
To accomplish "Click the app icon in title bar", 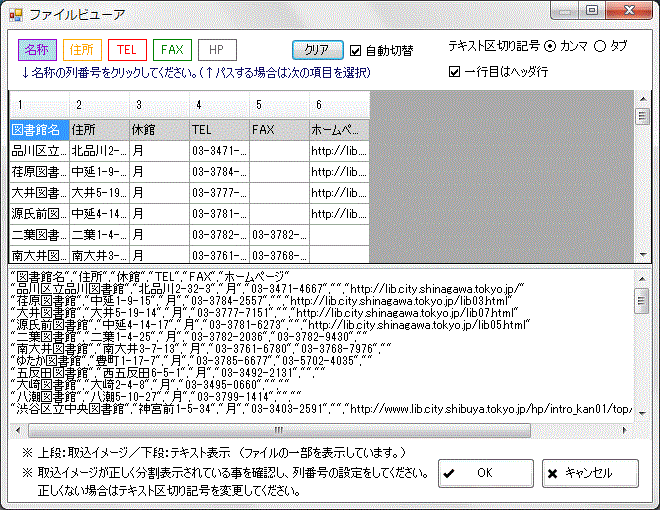I will (15, 13).
